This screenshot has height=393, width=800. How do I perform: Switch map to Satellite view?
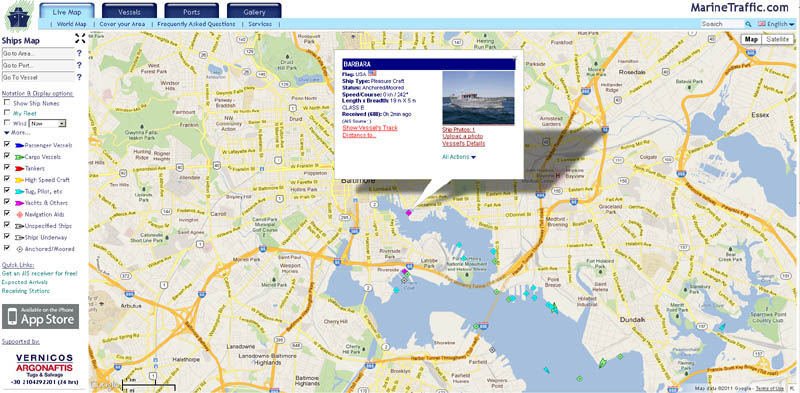(778, 40)
